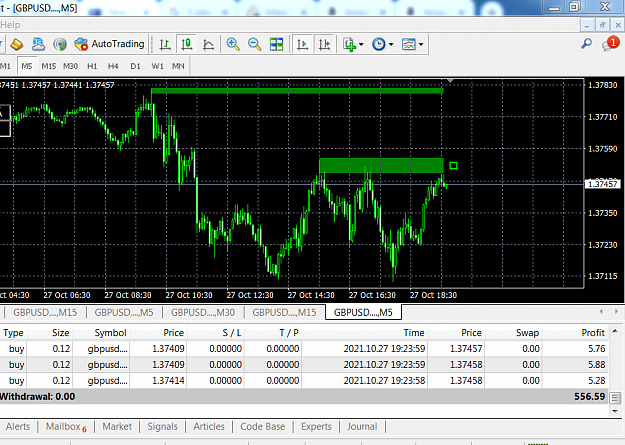The height and width of the screenshot is (445, 625).
Task: Select the M30 timeframe button
Action: pyautogui.click(x=71, y=66)
